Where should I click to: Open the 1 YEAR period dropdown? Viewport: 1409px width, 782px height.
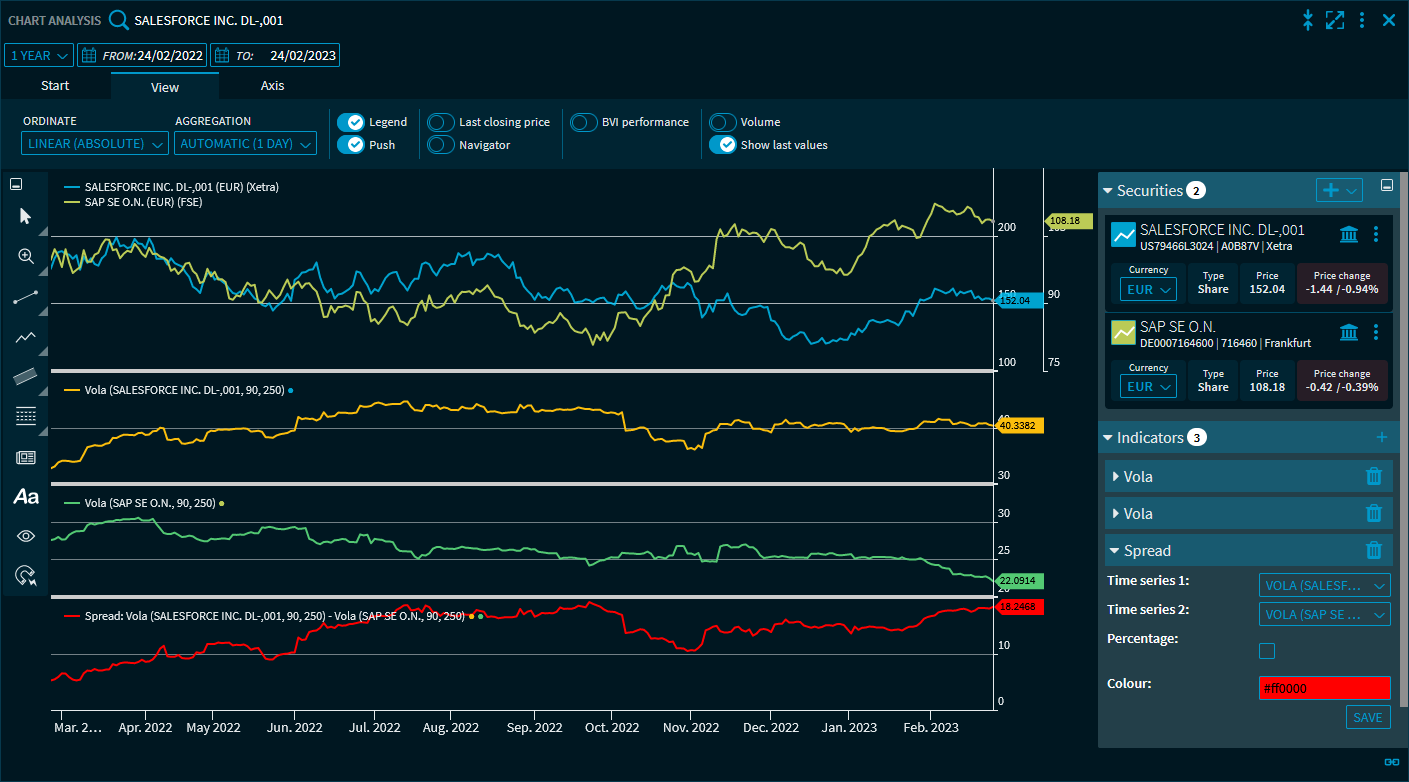(39, 56)
